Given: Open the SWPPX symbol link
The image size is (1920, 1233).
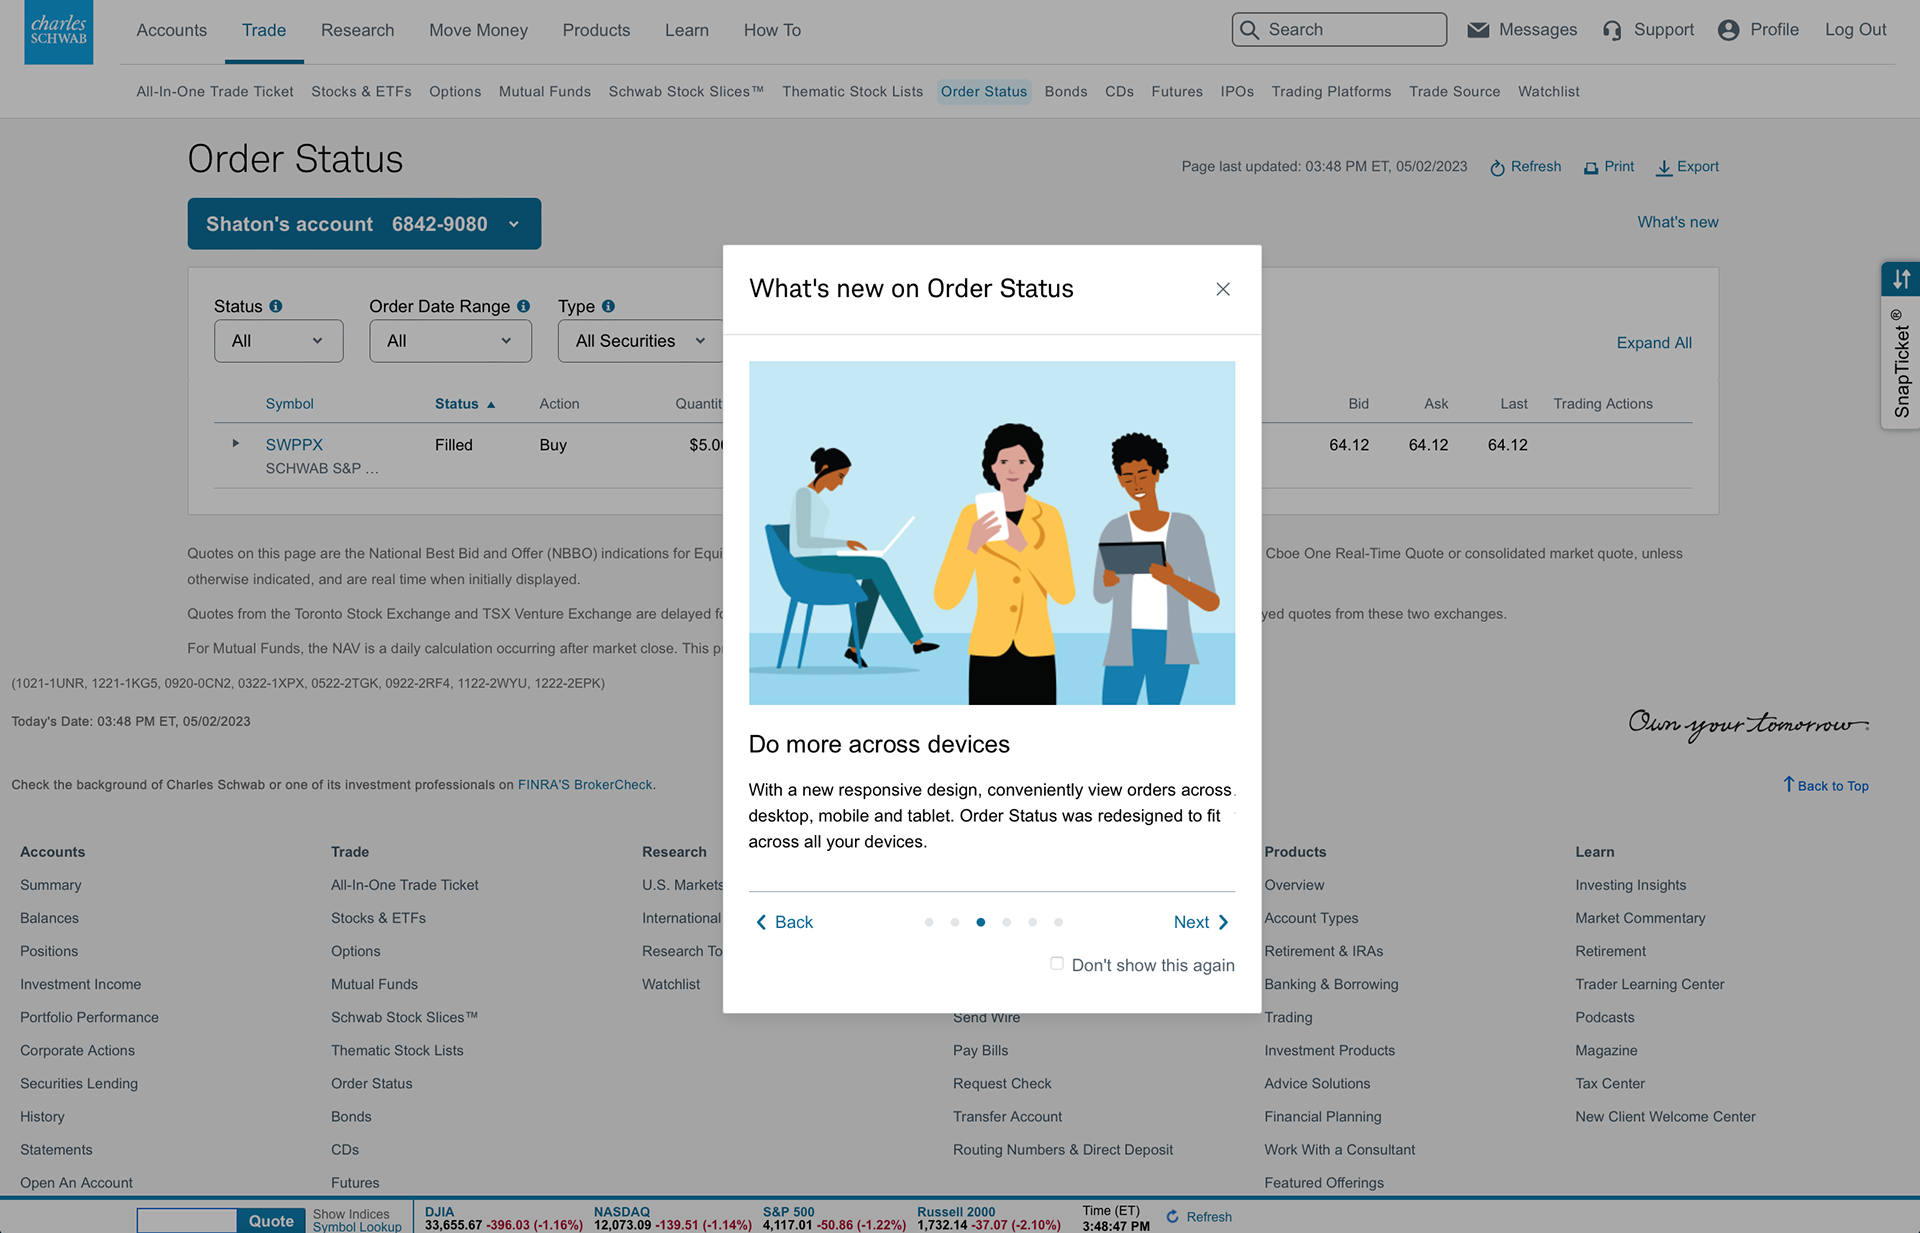Looking at the screenshot, I should (x=294, y=445).
